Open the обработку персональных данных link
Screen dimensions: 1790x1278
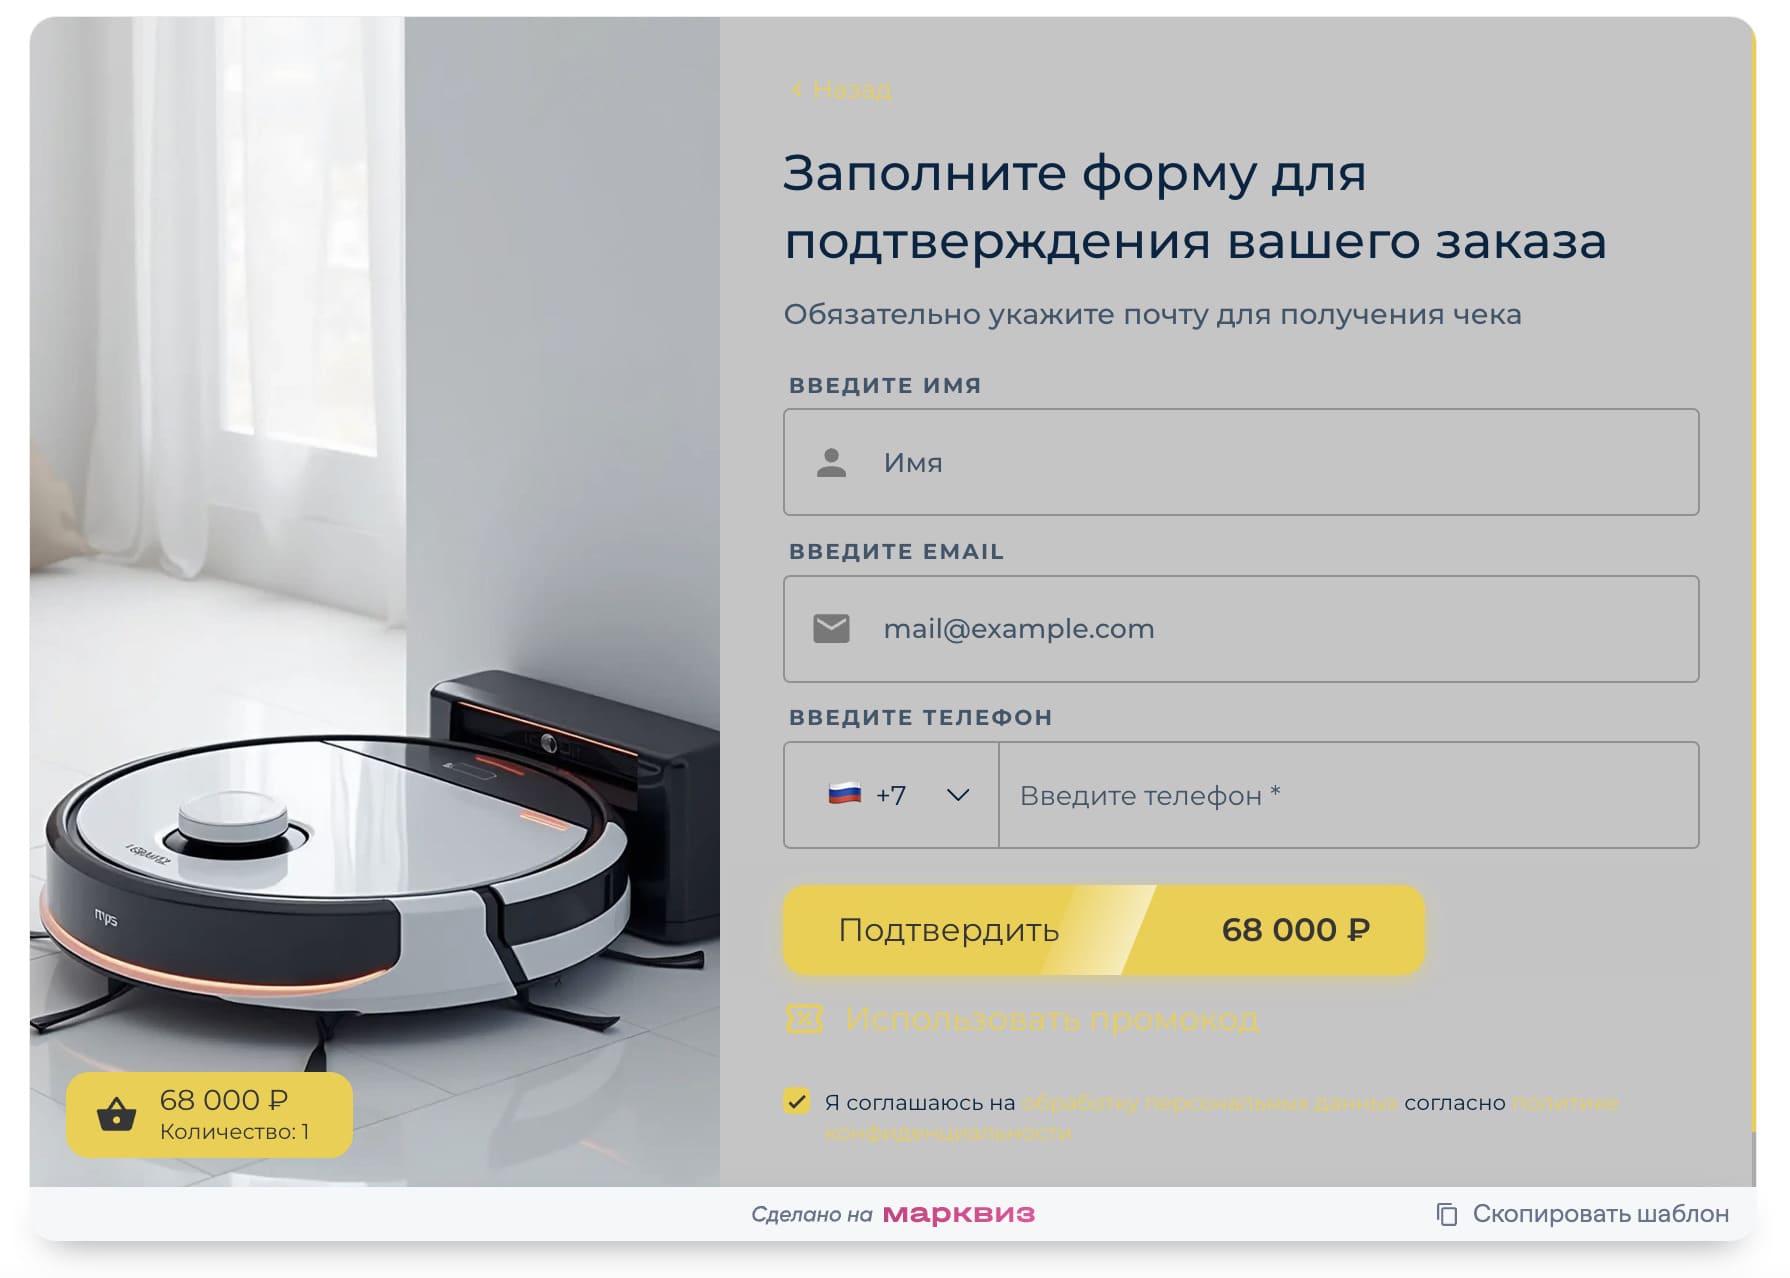coord(1210,1103)
